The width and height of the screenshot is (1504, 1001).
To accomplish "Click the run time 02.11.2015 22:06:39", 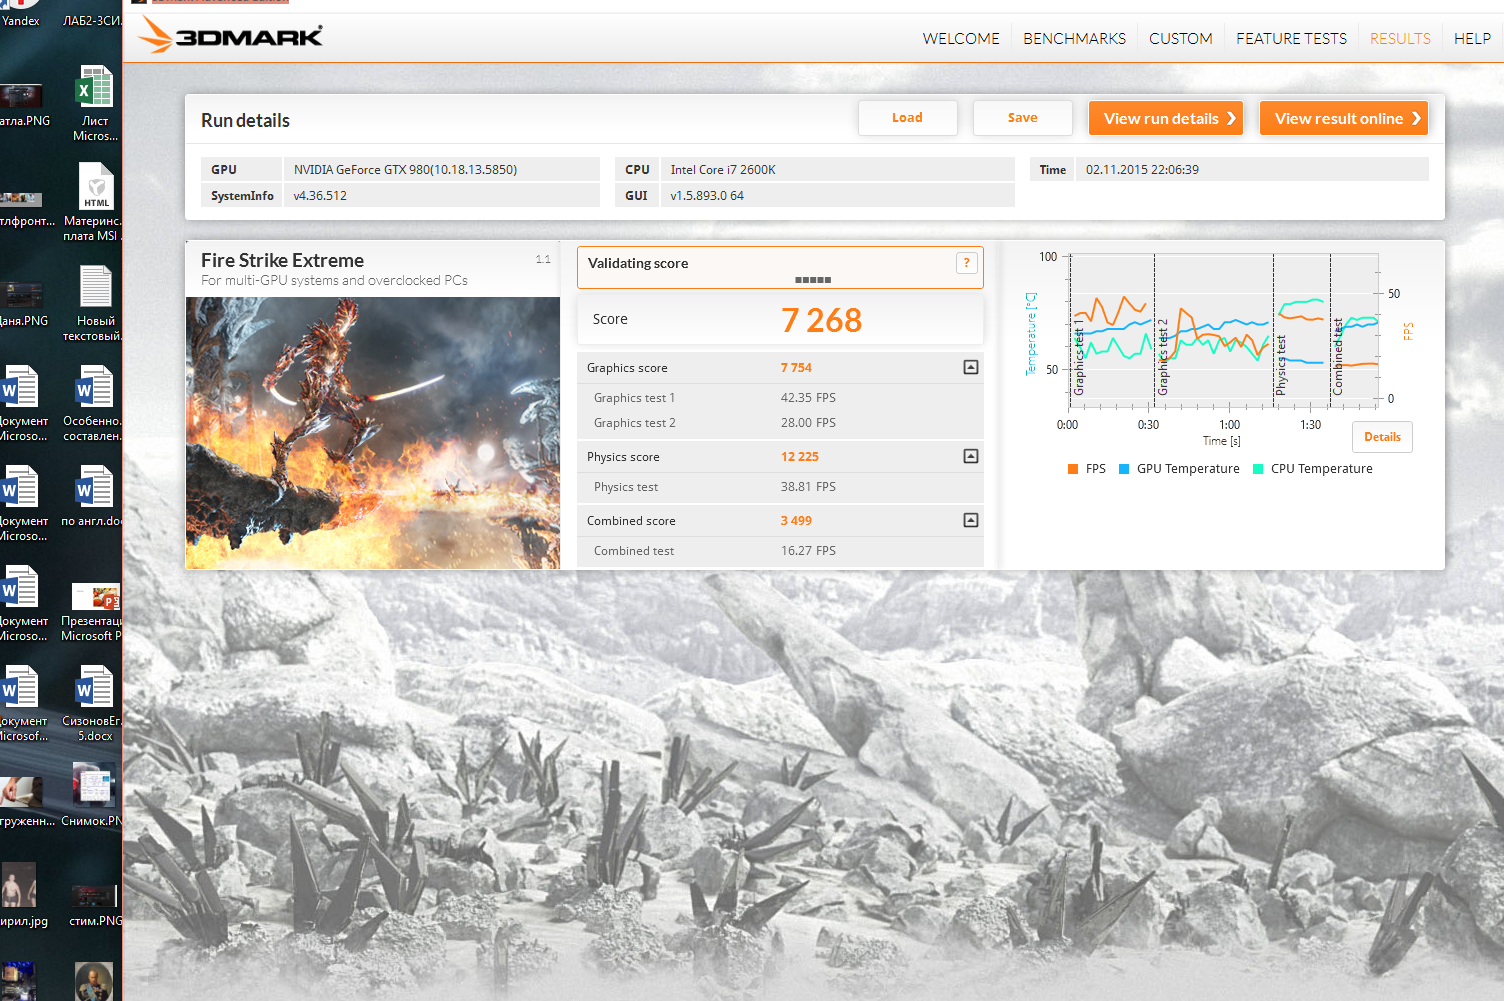I will [x=1142, y=170].
